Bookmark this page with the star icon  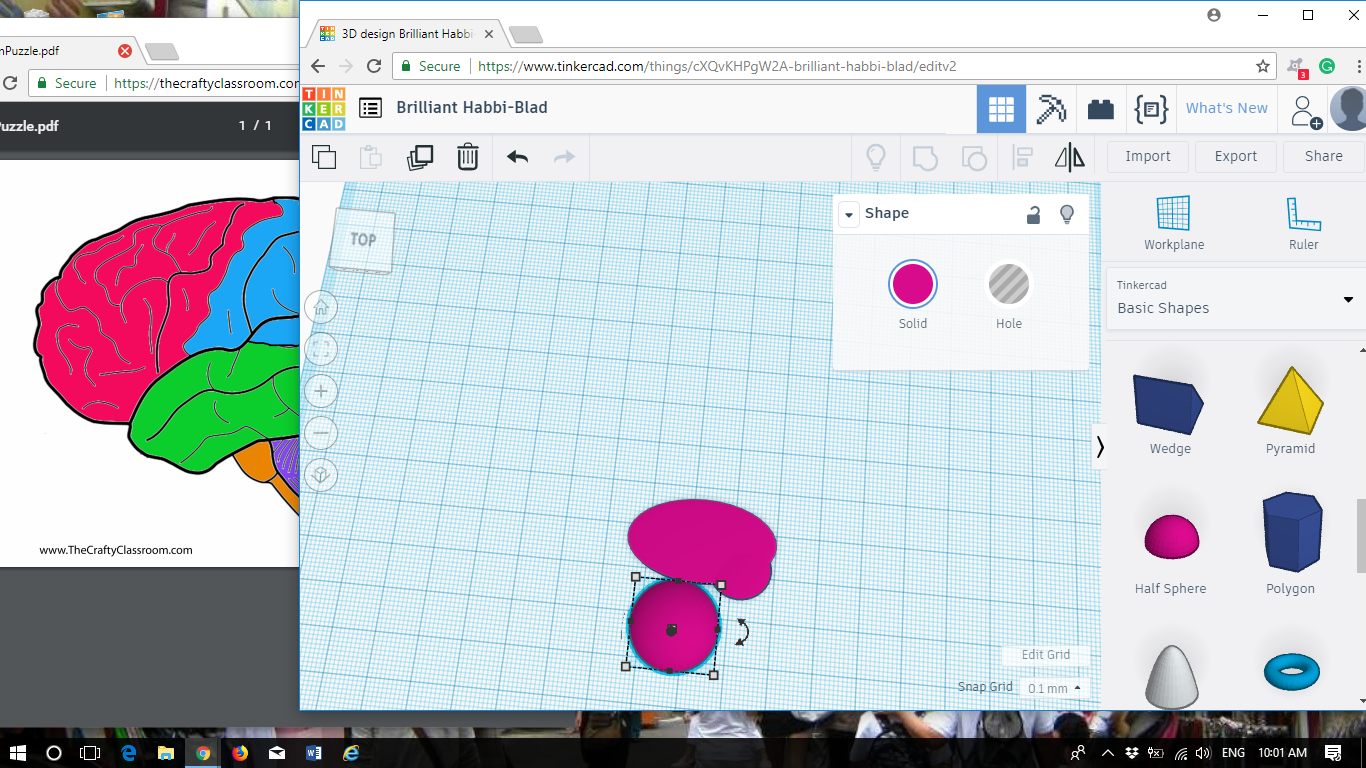(1263, 66)
